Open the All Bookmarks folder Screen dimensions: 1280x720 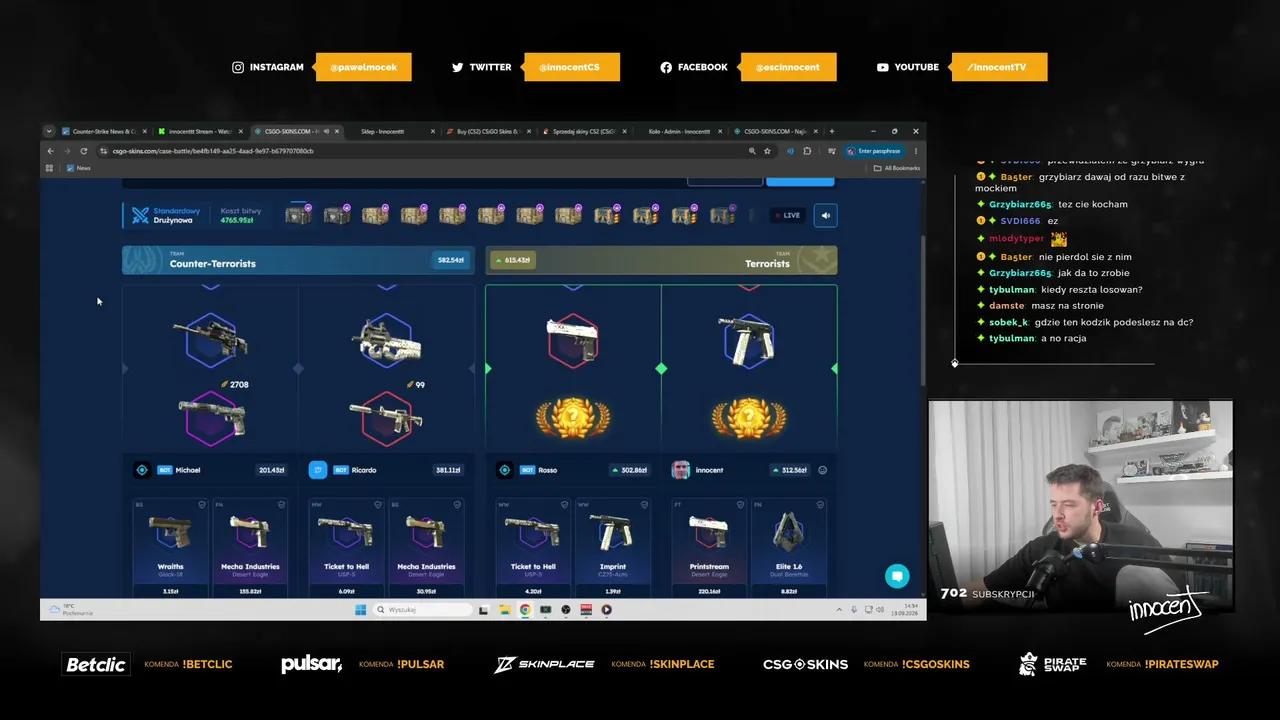[897, 168]
